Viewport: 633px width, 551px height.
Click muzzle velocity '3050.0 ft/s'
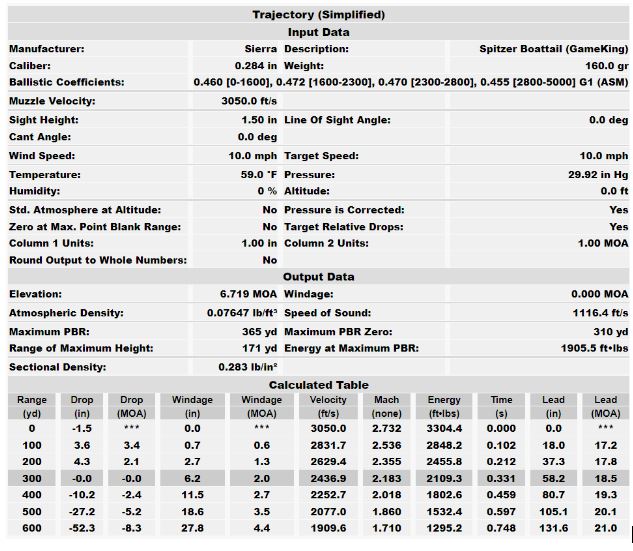tap(249, 101)
